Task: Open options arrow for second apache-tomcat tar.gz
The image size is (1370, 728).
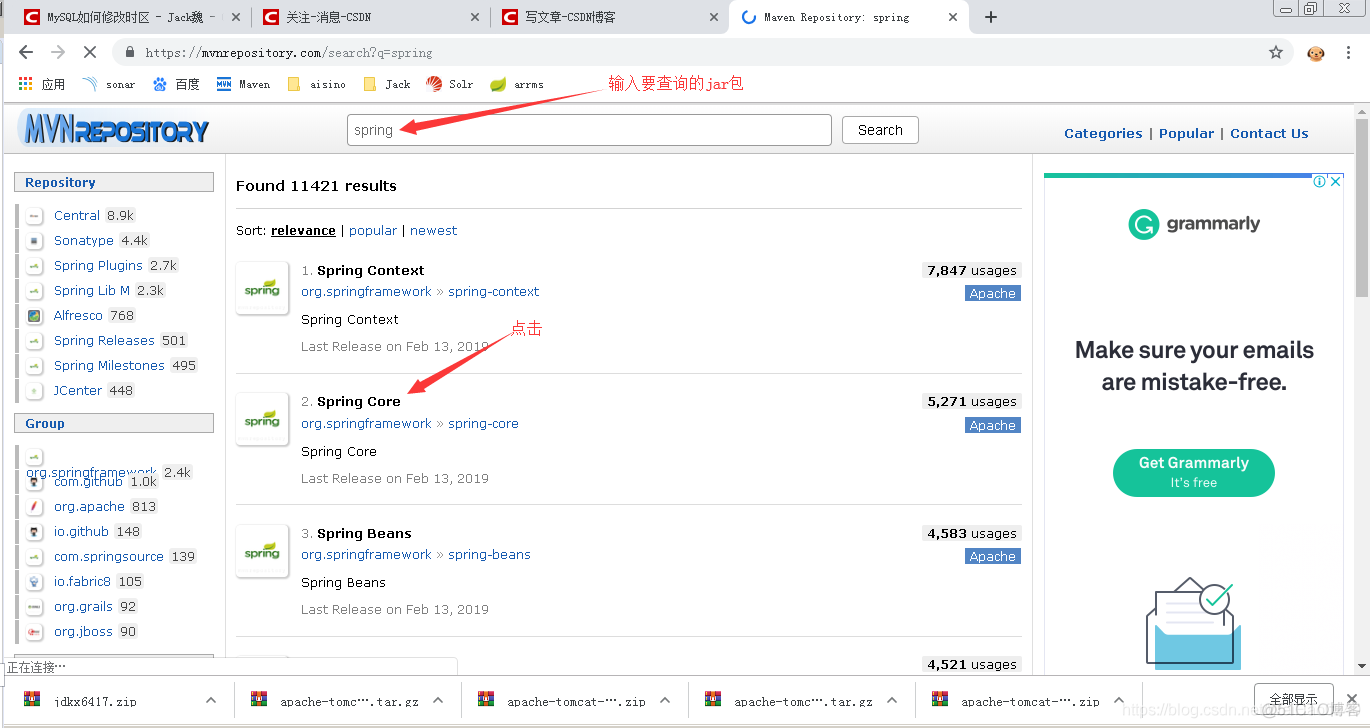Action: point(892,701)
